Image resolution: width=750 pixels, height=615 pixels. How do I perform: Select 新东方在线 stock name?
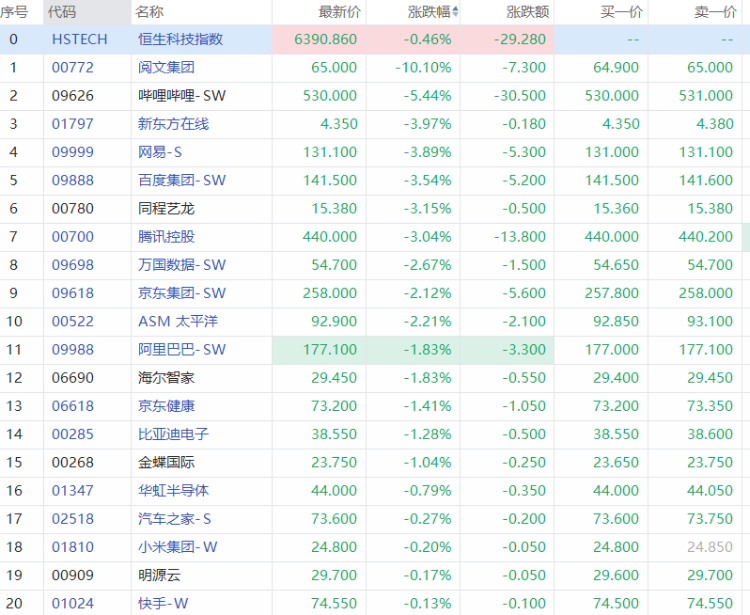click(x=173, y=124)
